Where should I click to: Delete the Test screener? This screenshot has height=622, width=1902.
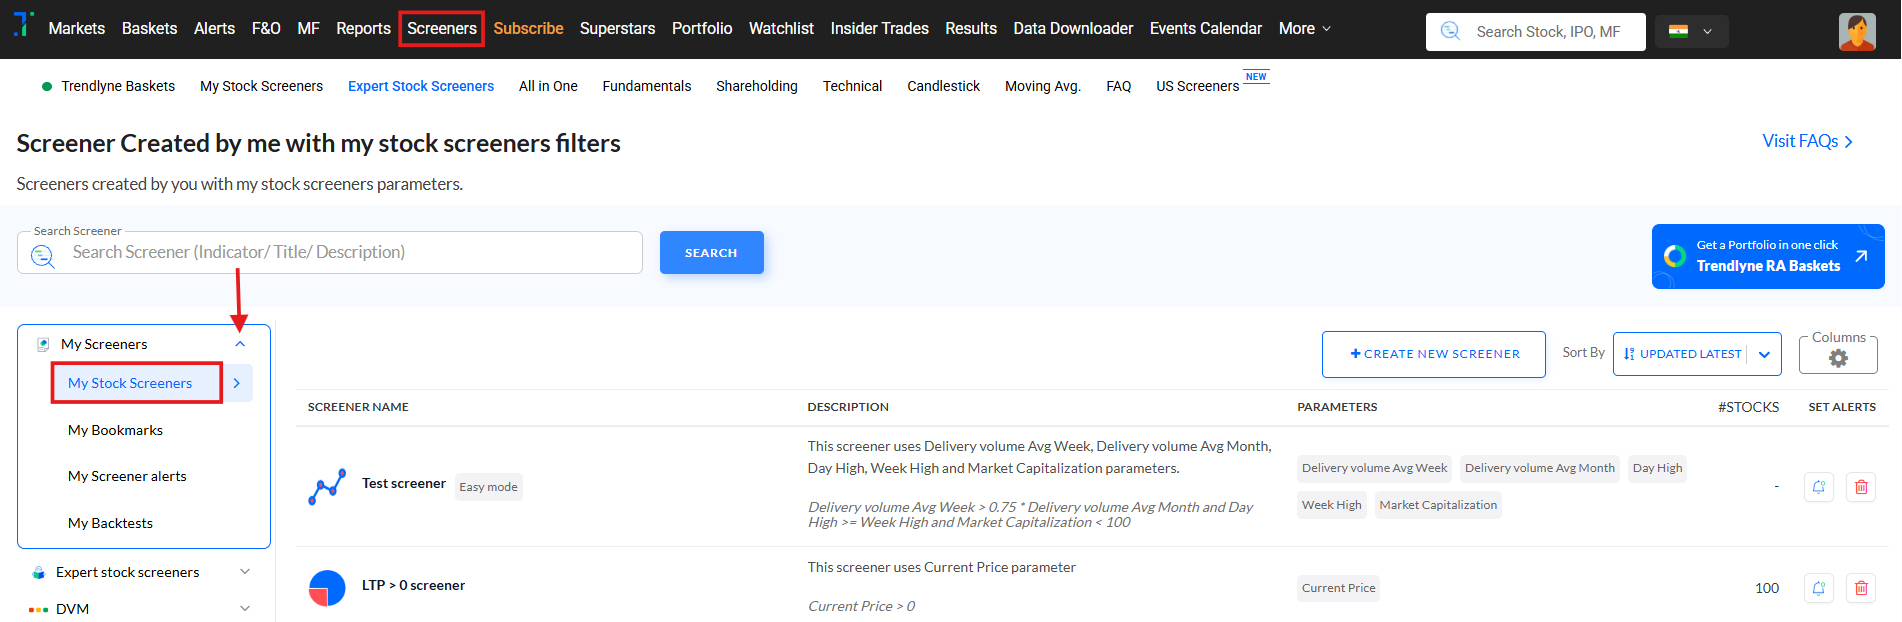1861,487
